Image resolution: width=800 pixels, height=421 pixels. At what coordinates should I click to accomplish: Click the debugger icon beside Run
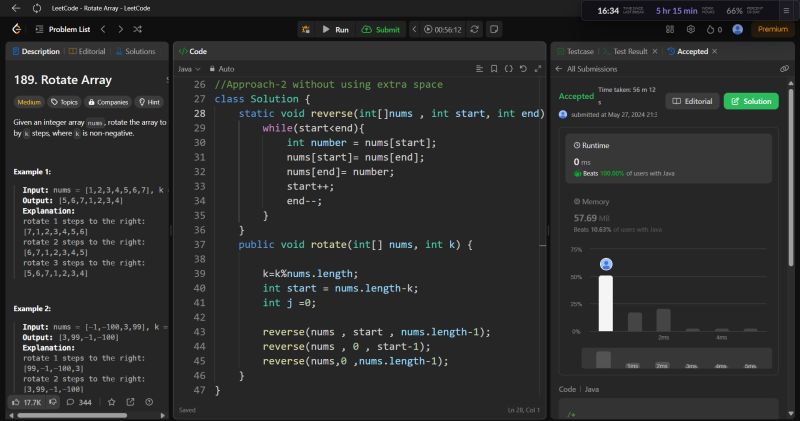point(306,30)
